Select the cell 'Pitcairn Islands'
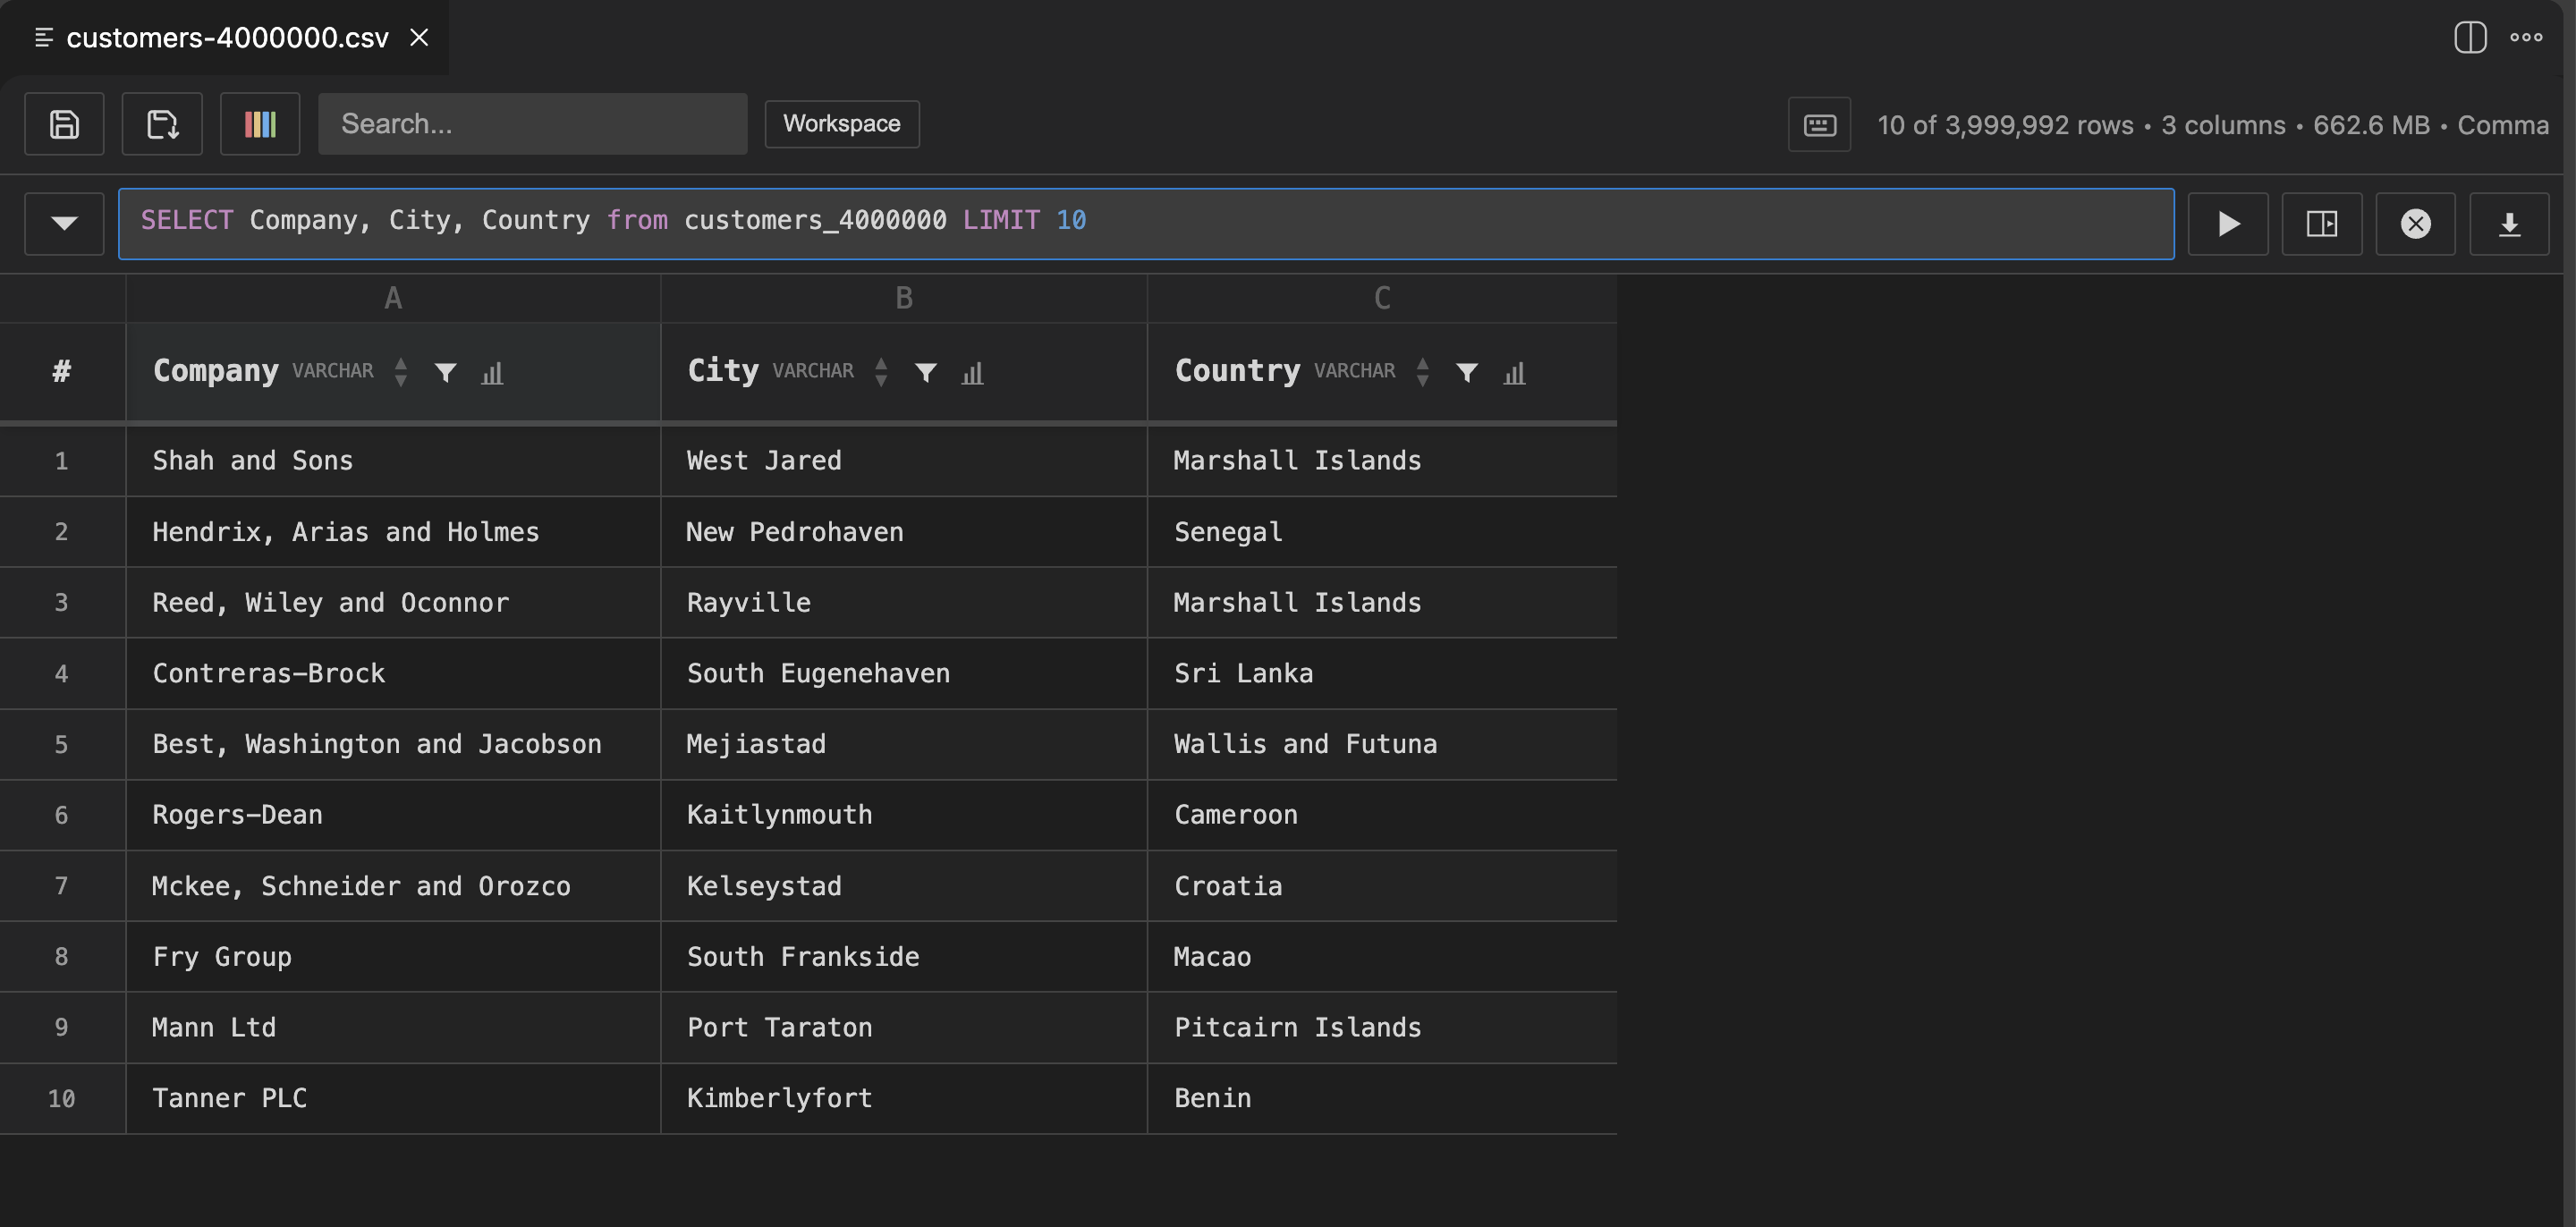Viewport: 2576px width, 1227px height. (1382, 1028)
